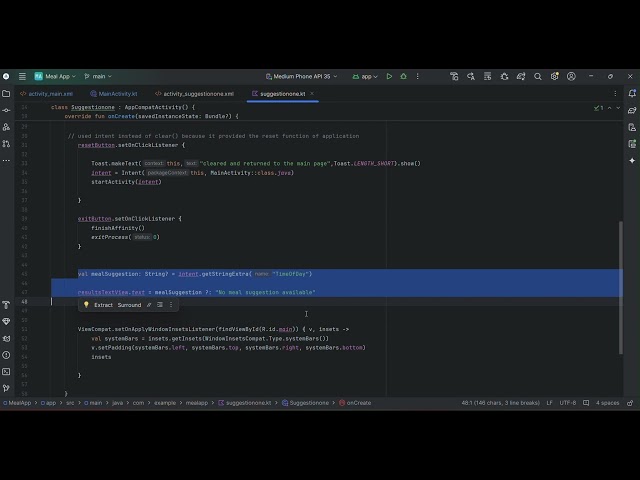
Task: Click the caret position 48:1 status
Action: coord(500,403)
